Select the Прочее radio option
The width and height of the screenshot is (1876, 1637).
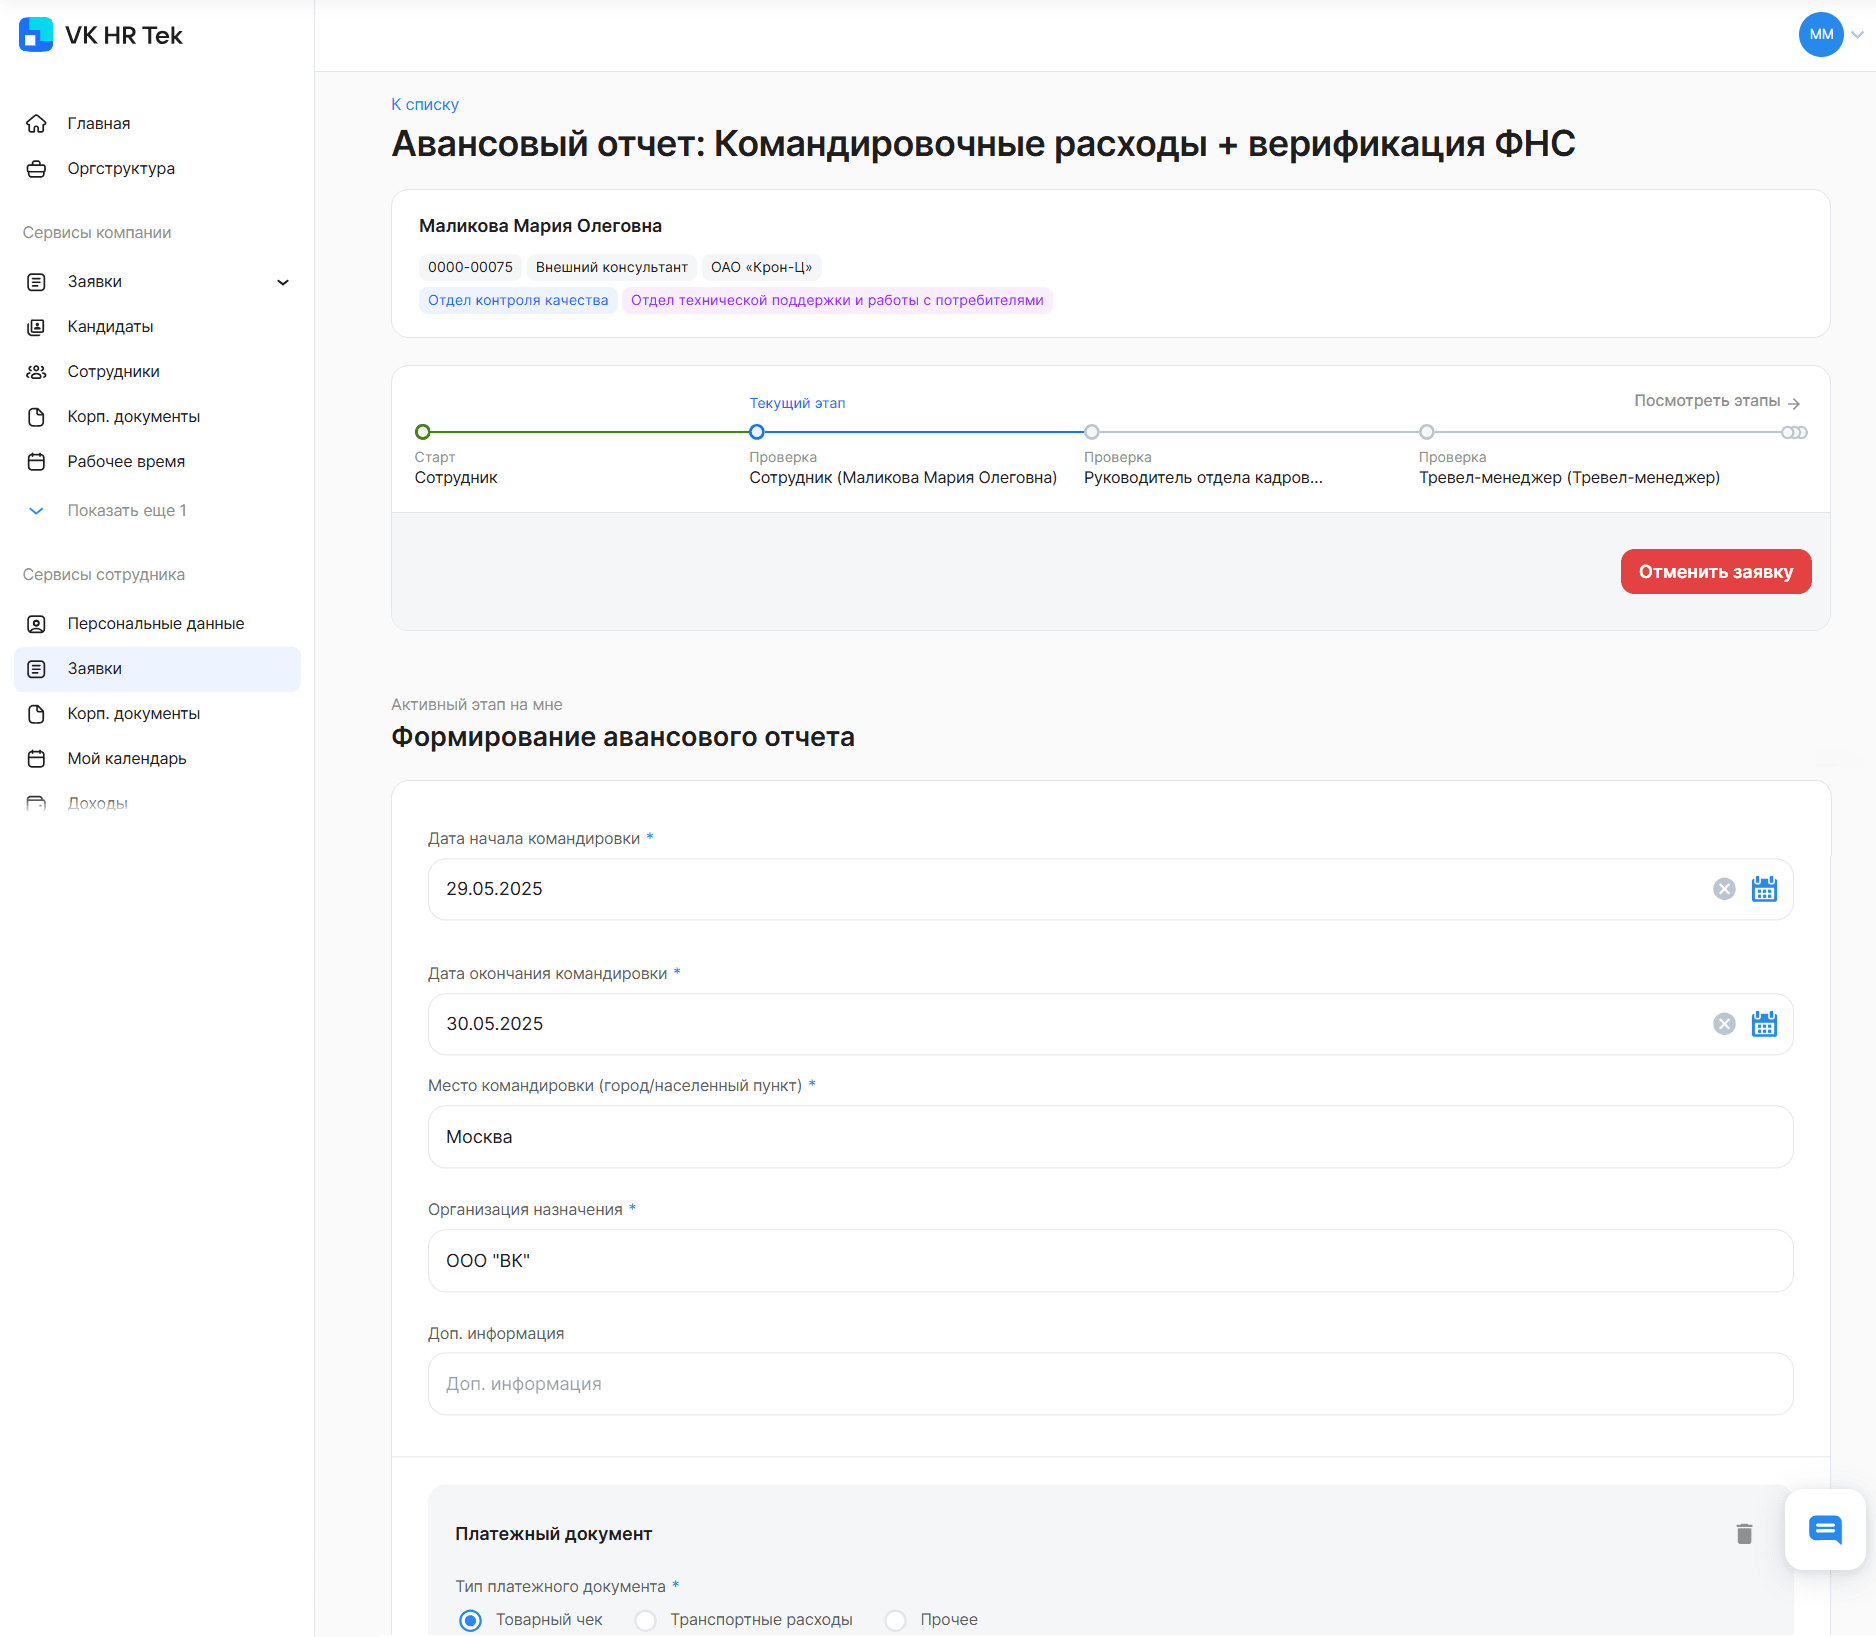[x=896, y=1620]
